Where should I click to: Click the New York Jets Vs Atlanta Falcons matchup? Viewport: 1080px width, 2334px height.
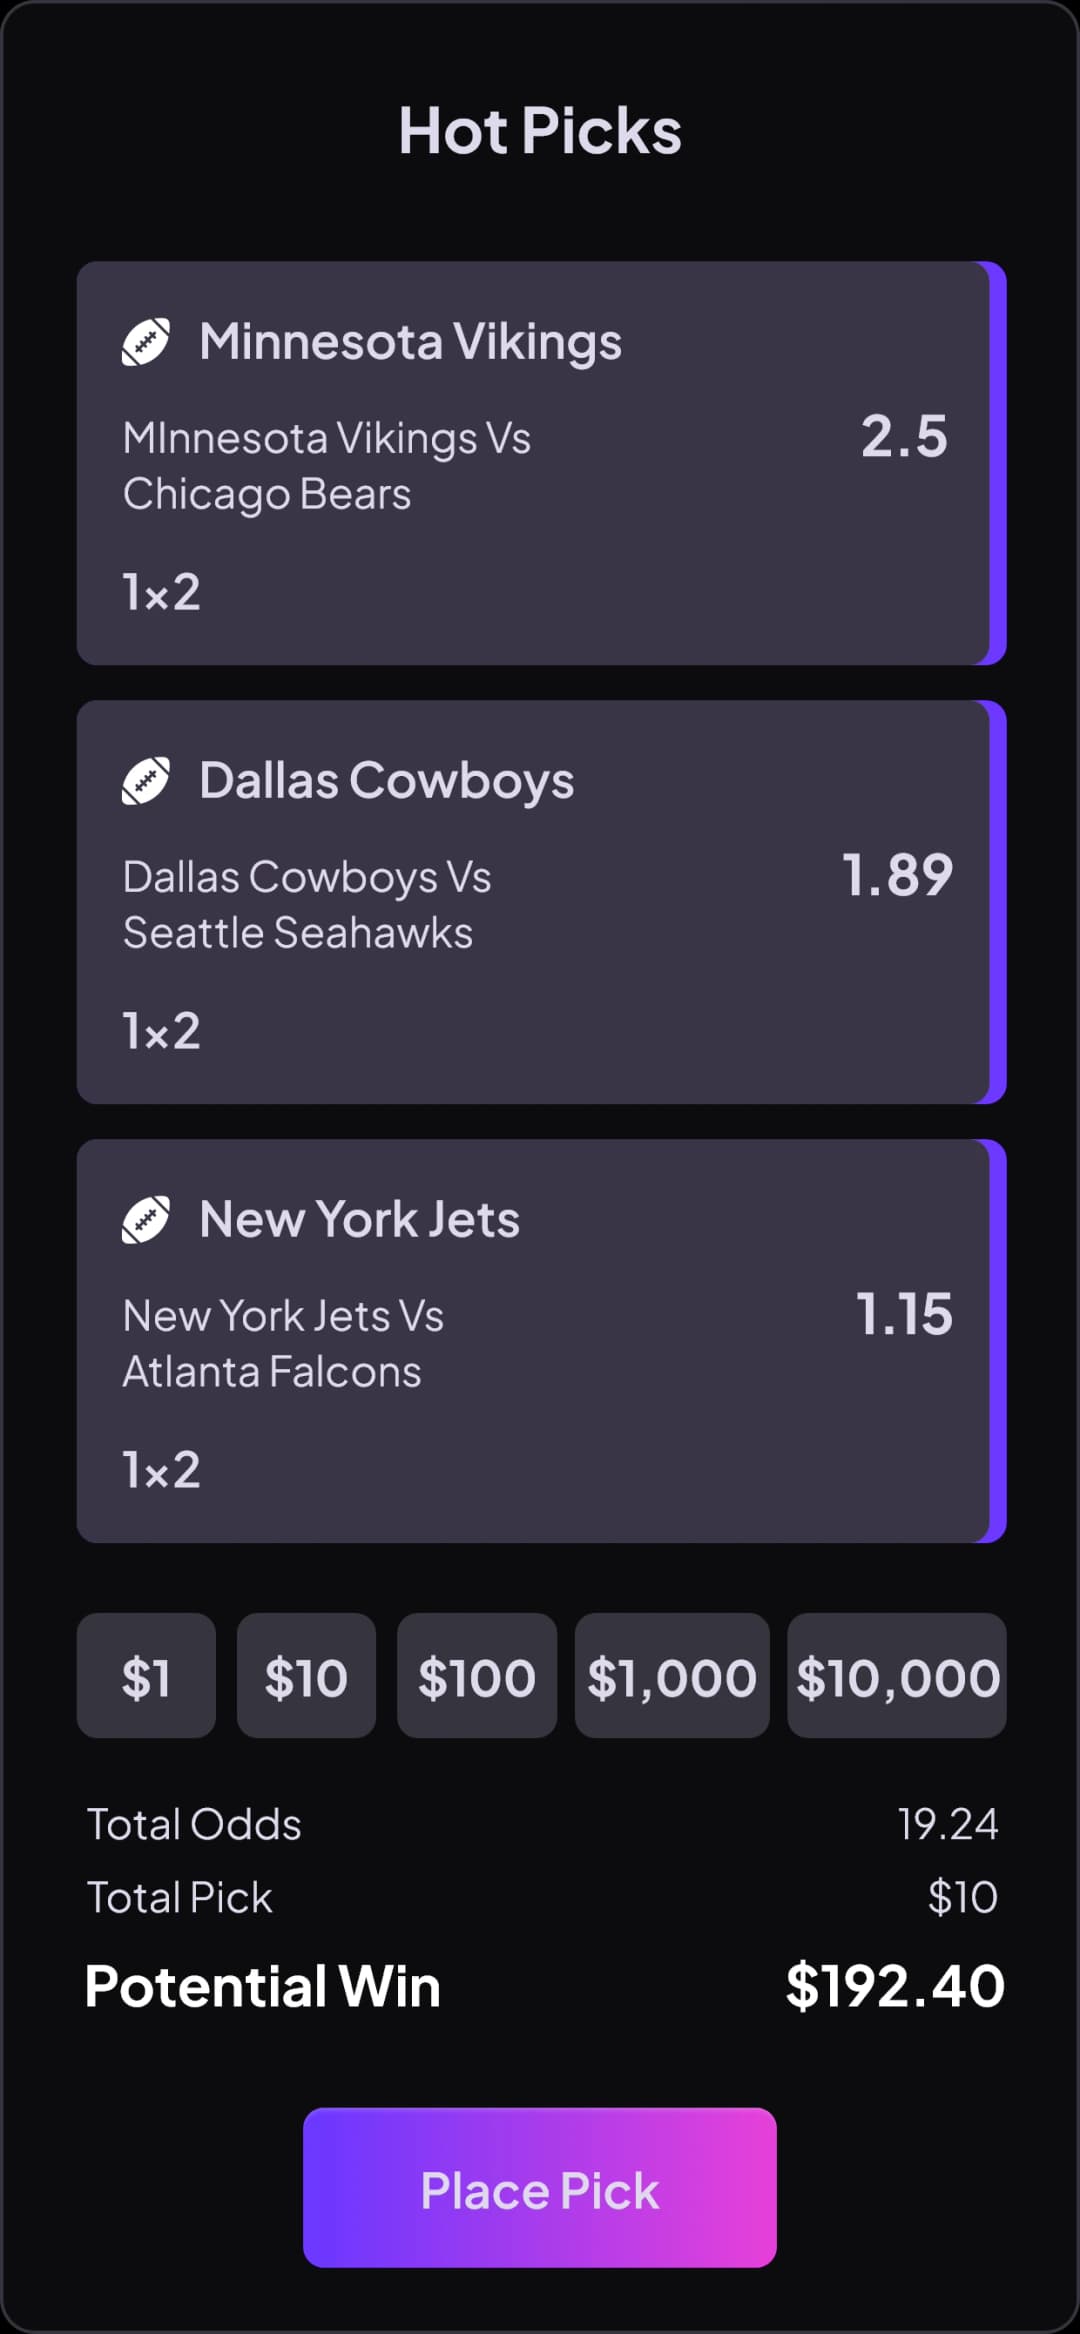click(x=283, y=1344)
